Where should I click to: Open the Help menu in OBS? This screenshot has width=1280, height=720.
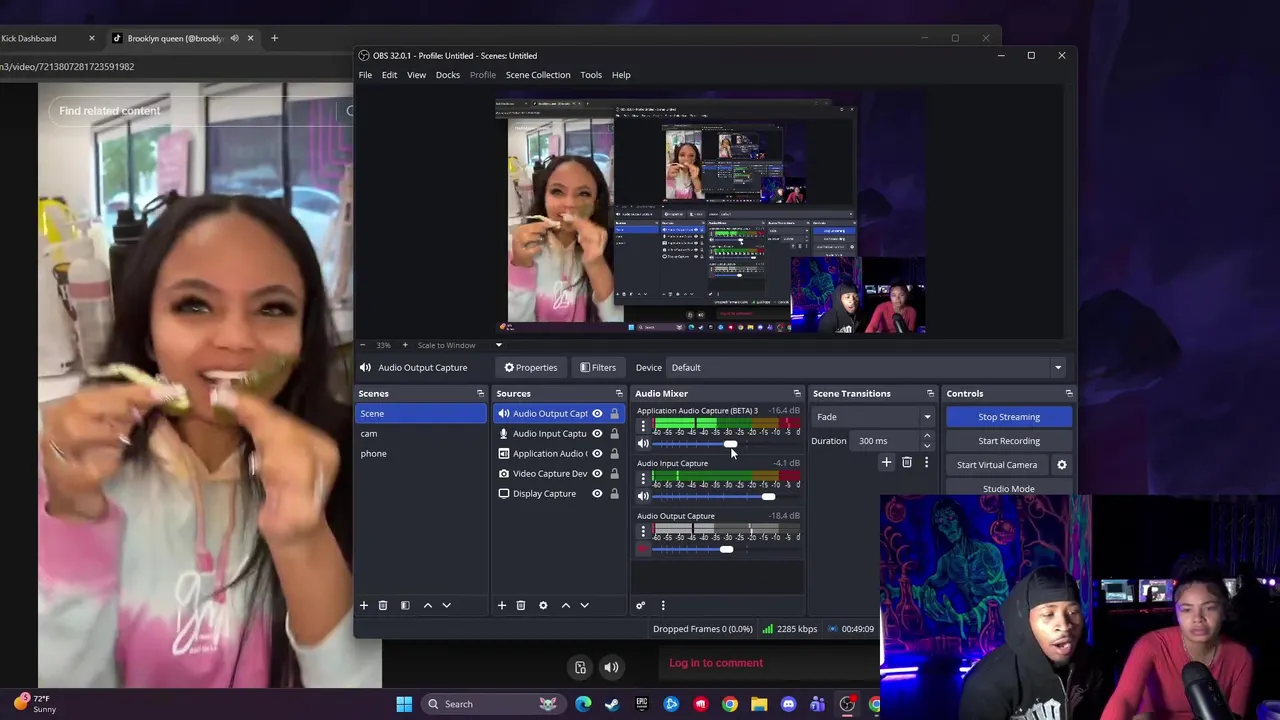(621, 75)
